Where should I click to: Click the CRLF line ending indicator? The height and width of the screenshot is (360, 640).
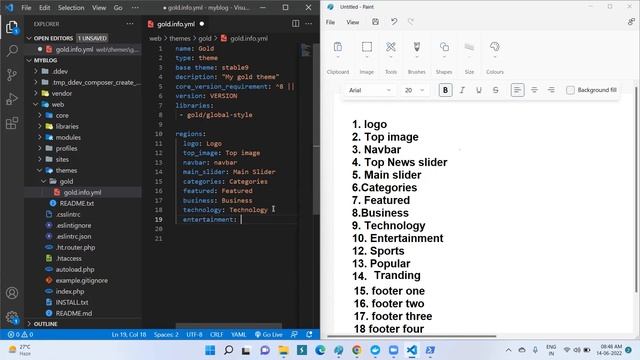[216, 335]
